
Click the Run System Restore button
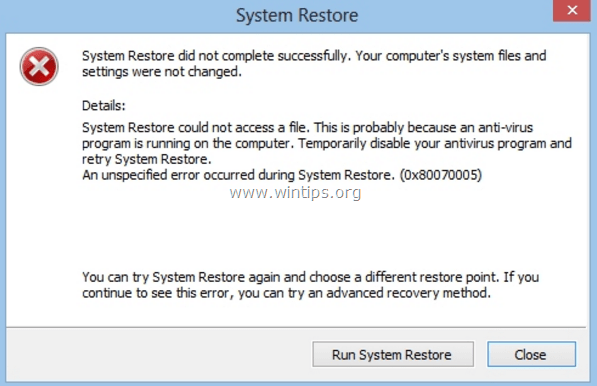coord(393,354)
